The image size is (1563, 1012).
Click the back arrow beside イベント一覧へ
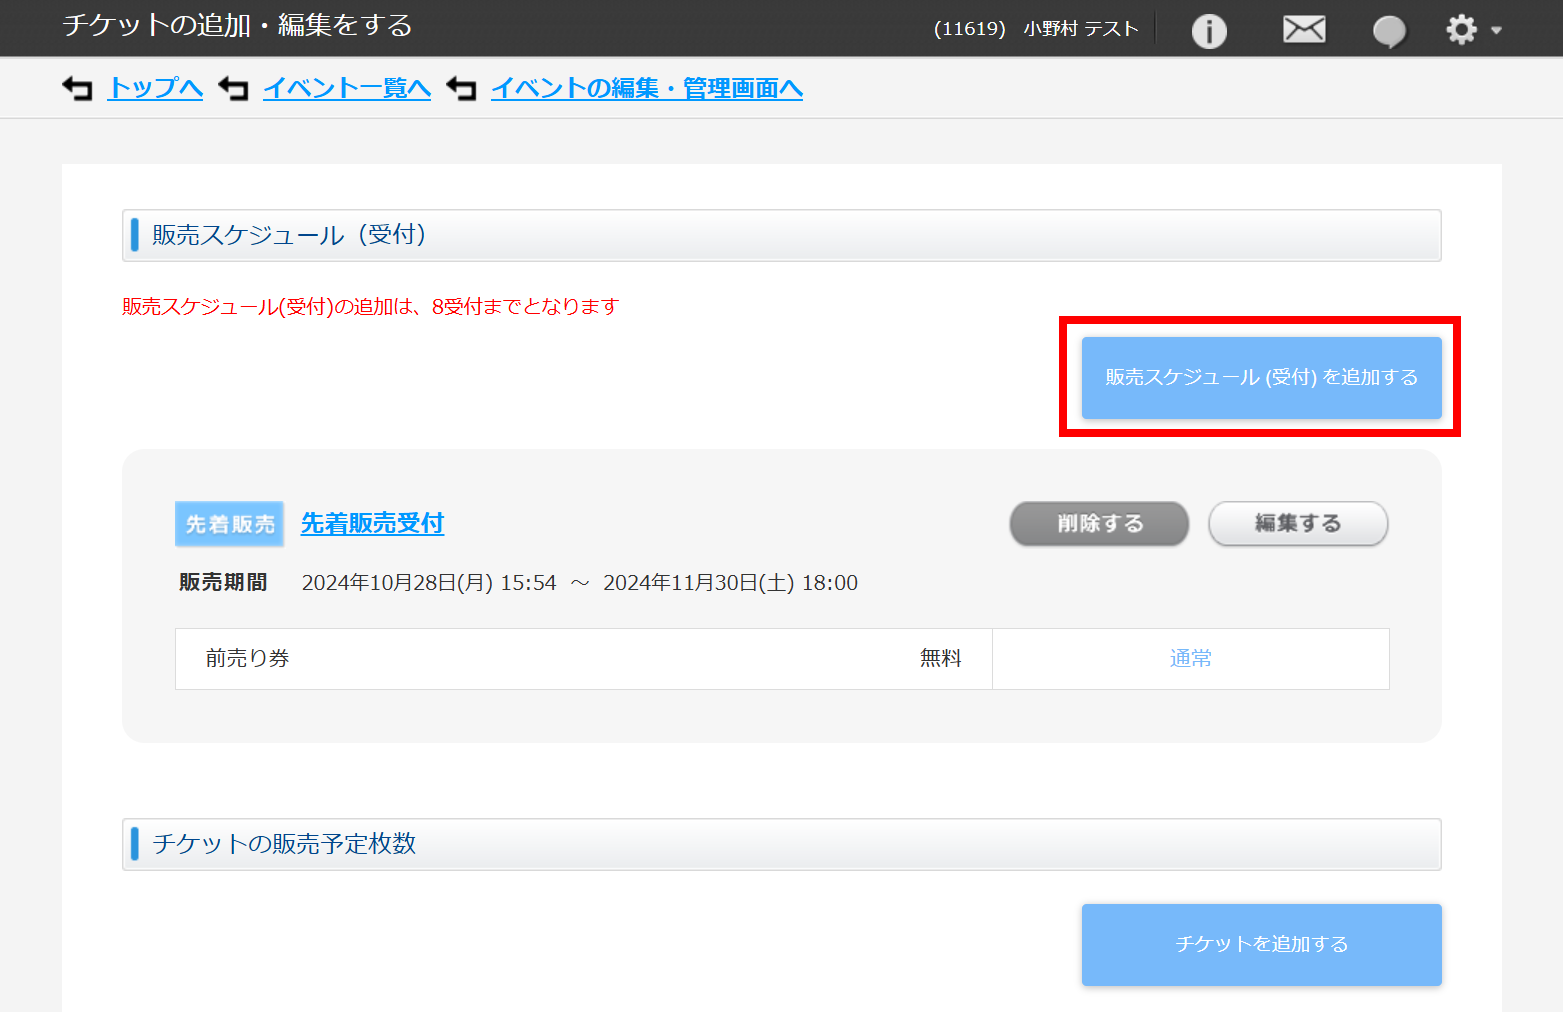point(234,88)
